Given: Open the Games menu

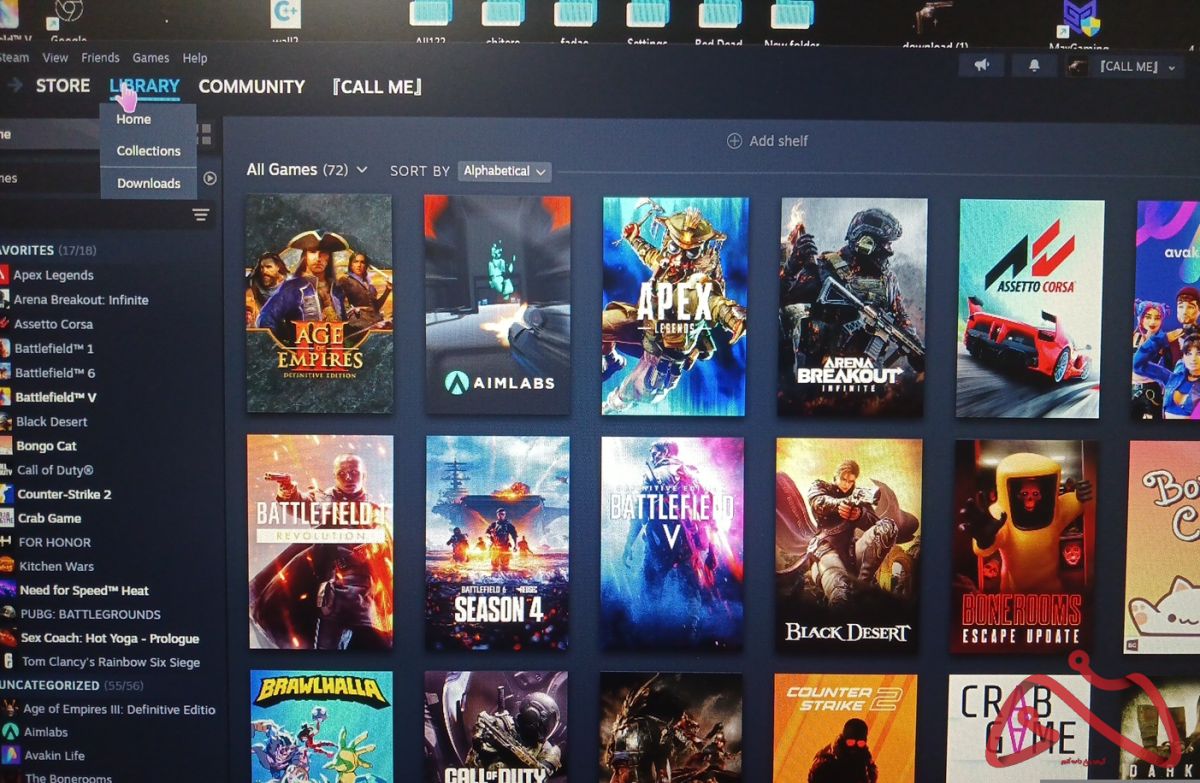Looking at the screenshot, I should coord(151,58).
